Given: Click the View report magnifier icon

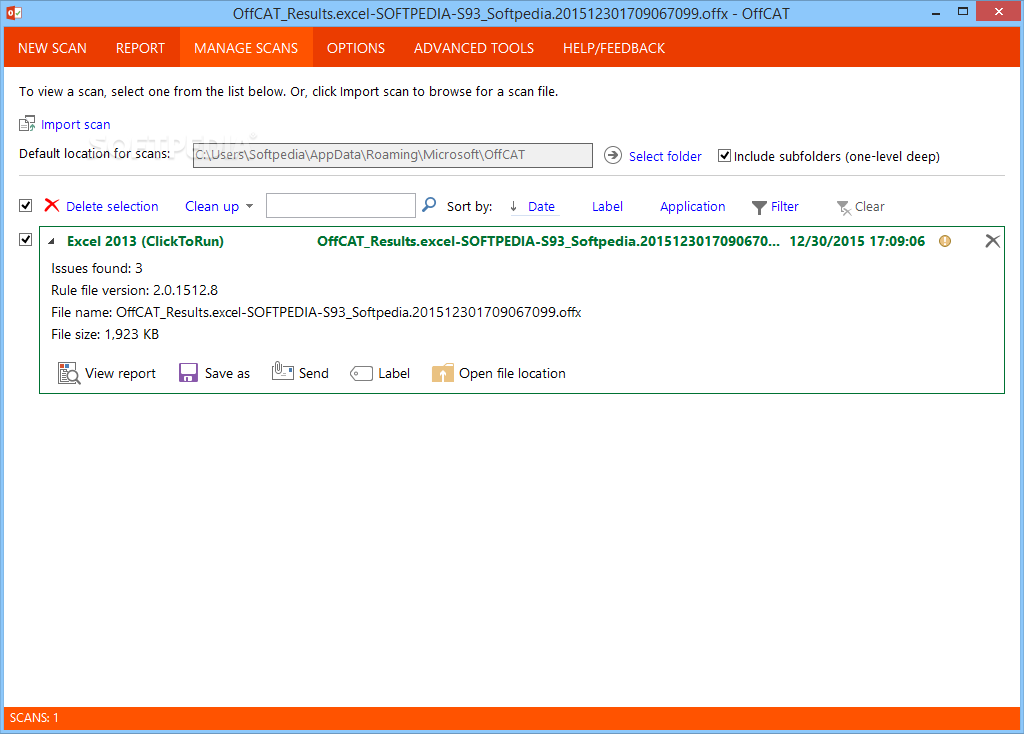Looking at the screenshot, I should [x=69, y=373].
